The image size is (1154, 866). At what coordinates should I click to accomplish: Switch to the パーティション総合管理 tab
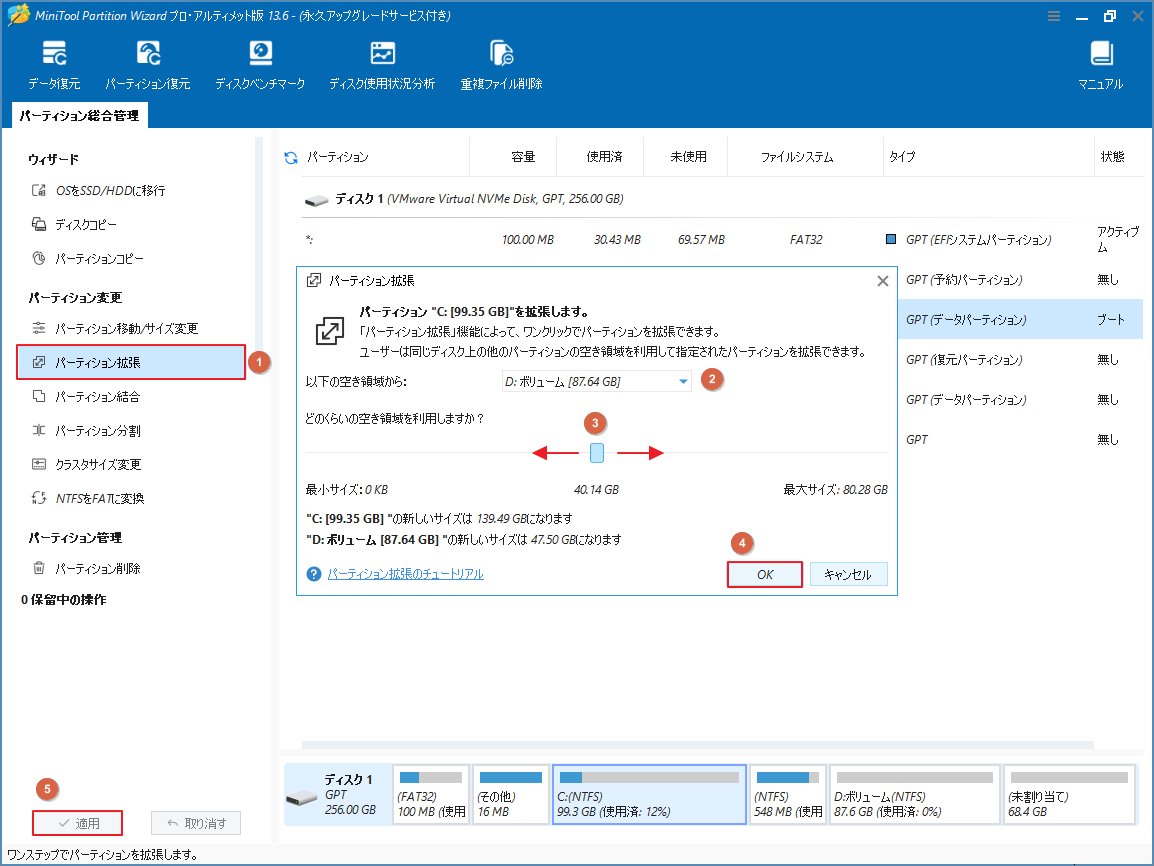click(x=79, y=116)
